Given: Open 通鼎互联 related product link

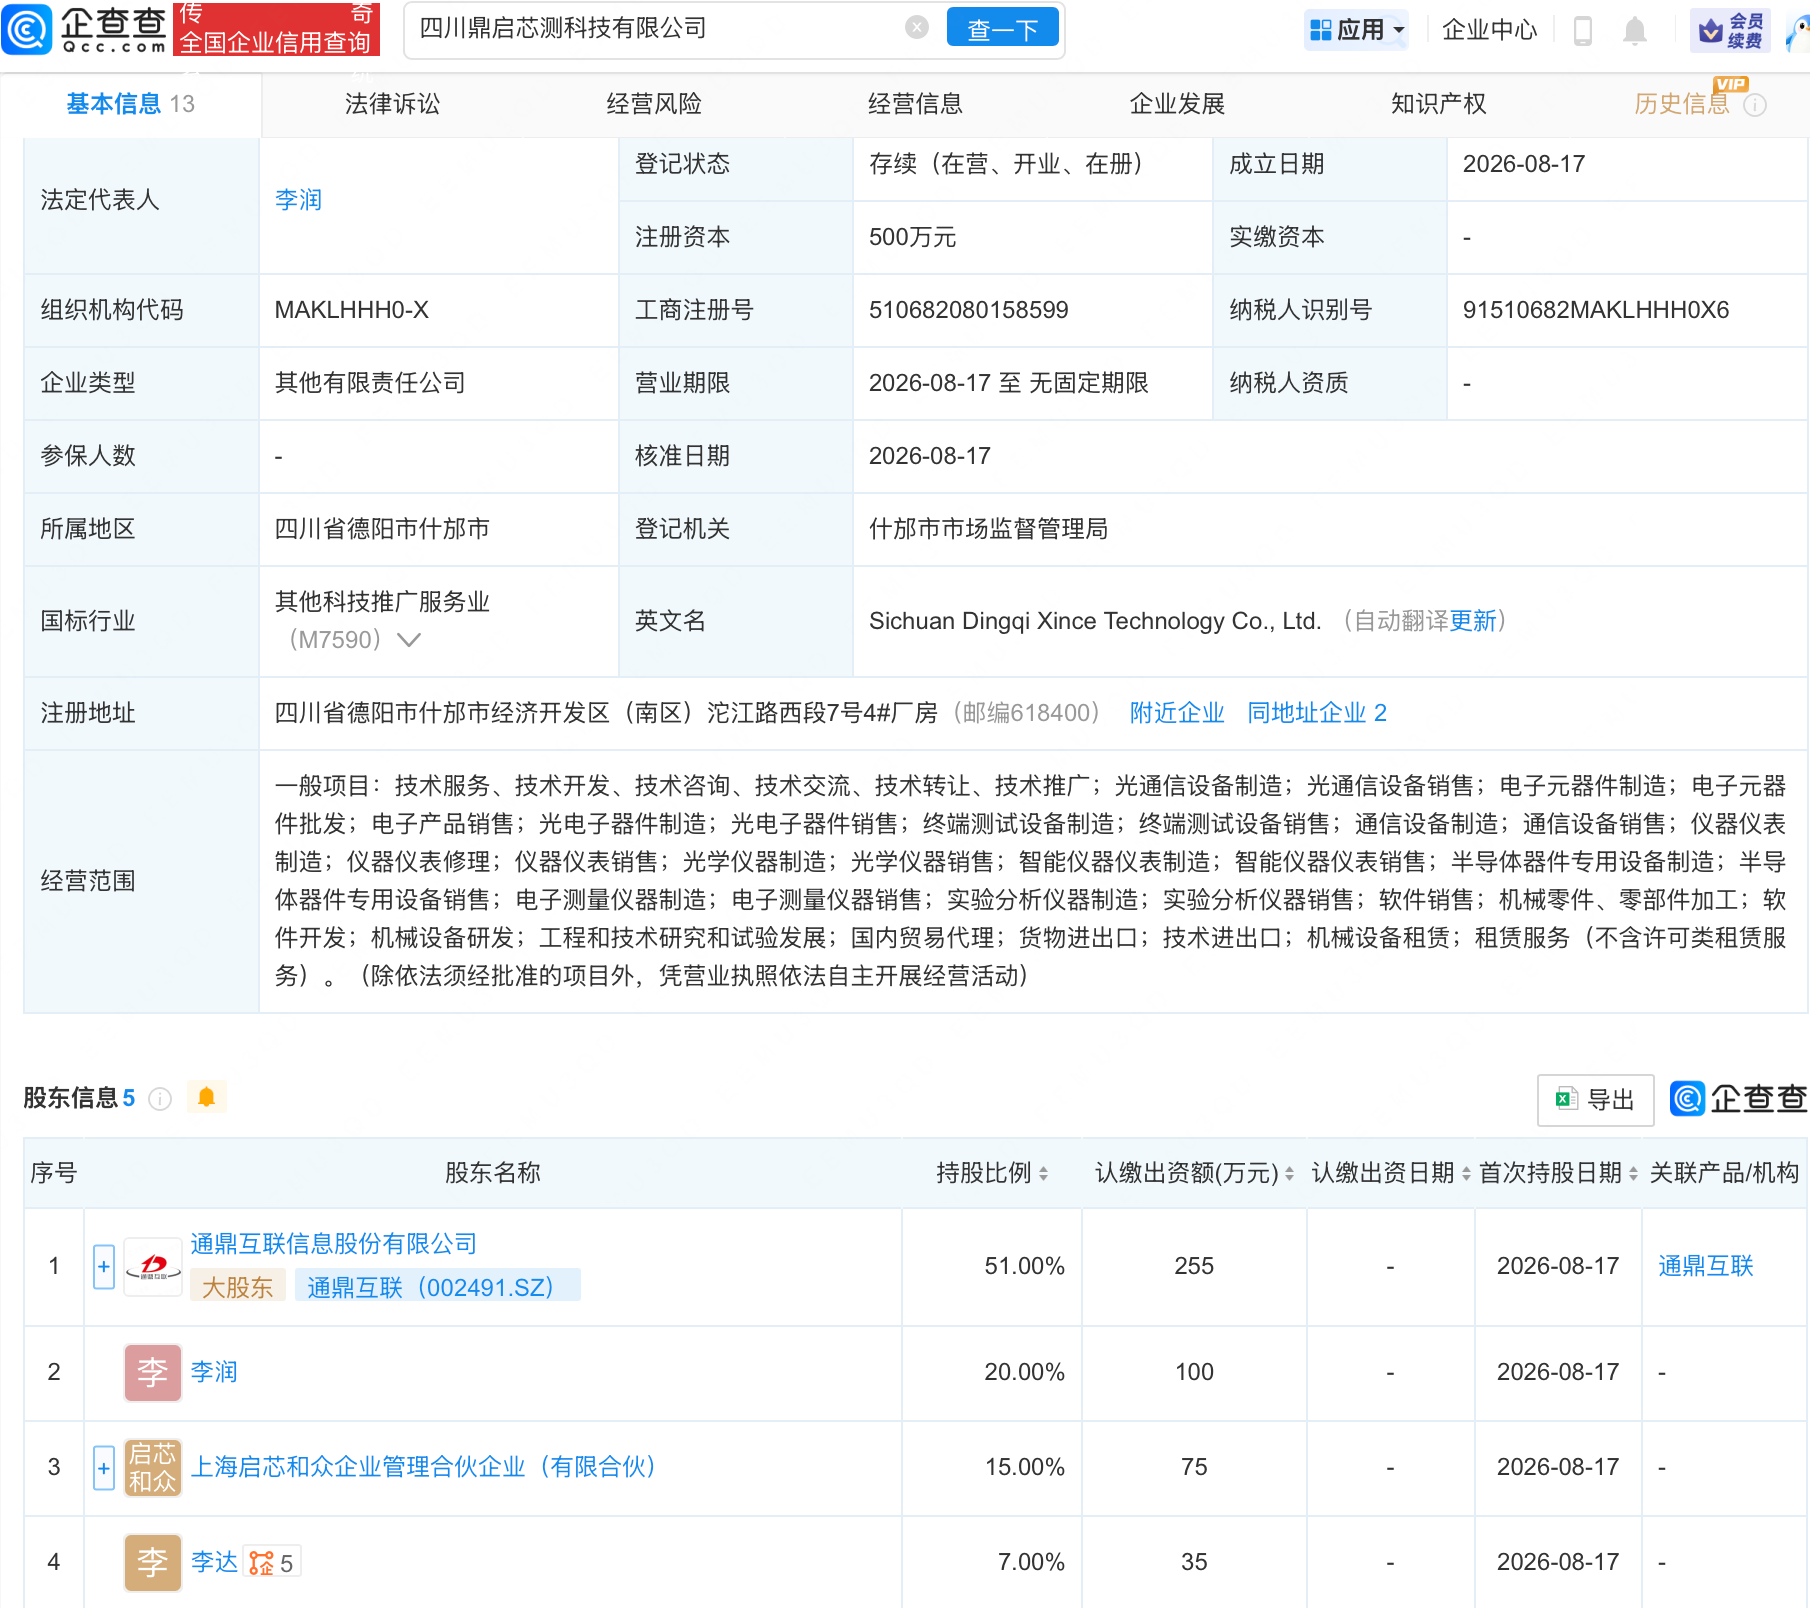Looking at the screenshot, I should click(1705, 1266).
